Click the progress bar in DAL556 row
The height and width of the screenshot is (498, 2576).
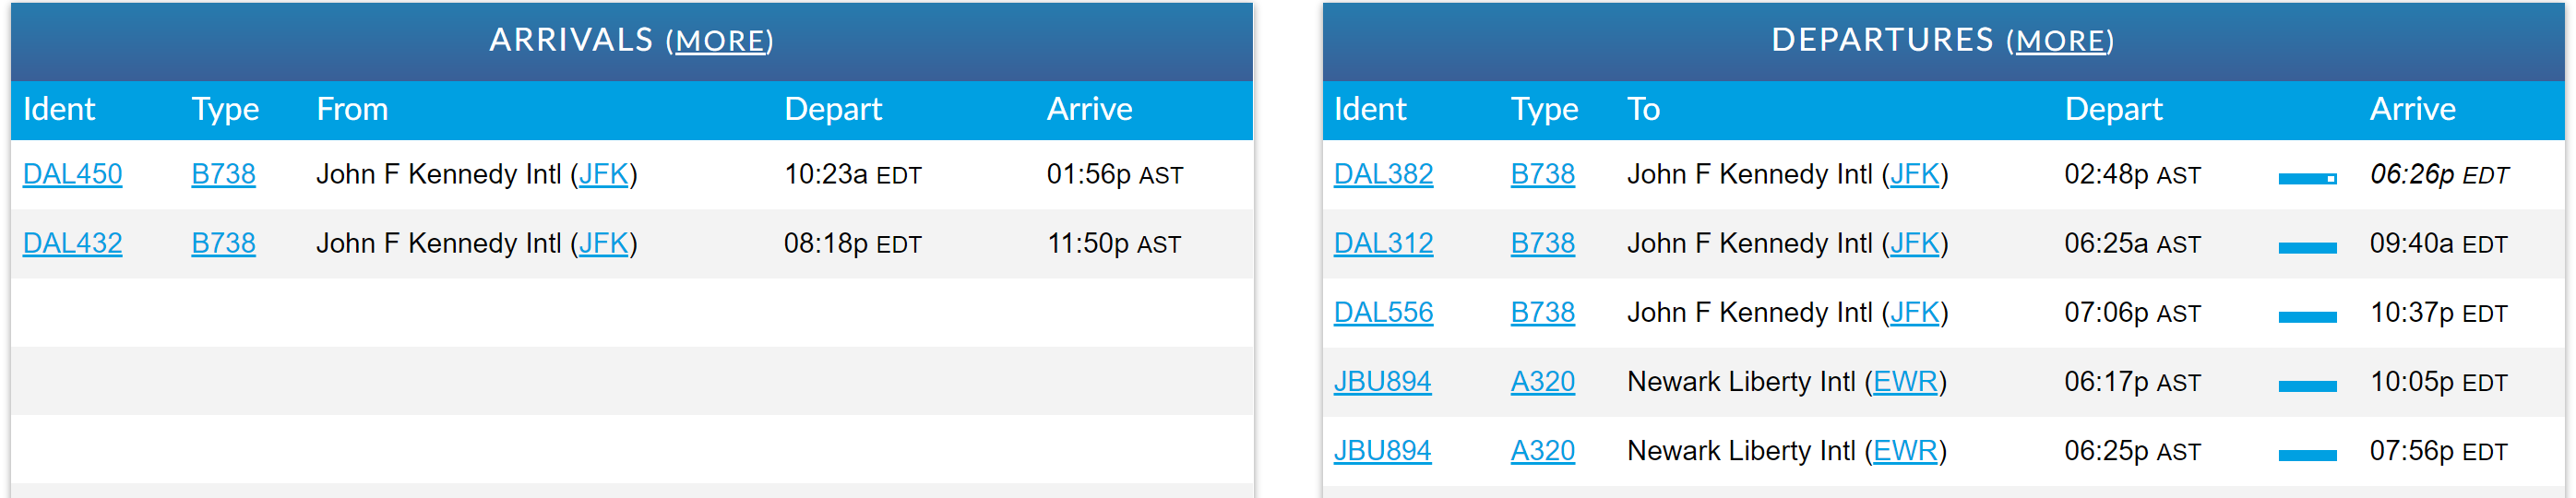[x=2306, y=317]
